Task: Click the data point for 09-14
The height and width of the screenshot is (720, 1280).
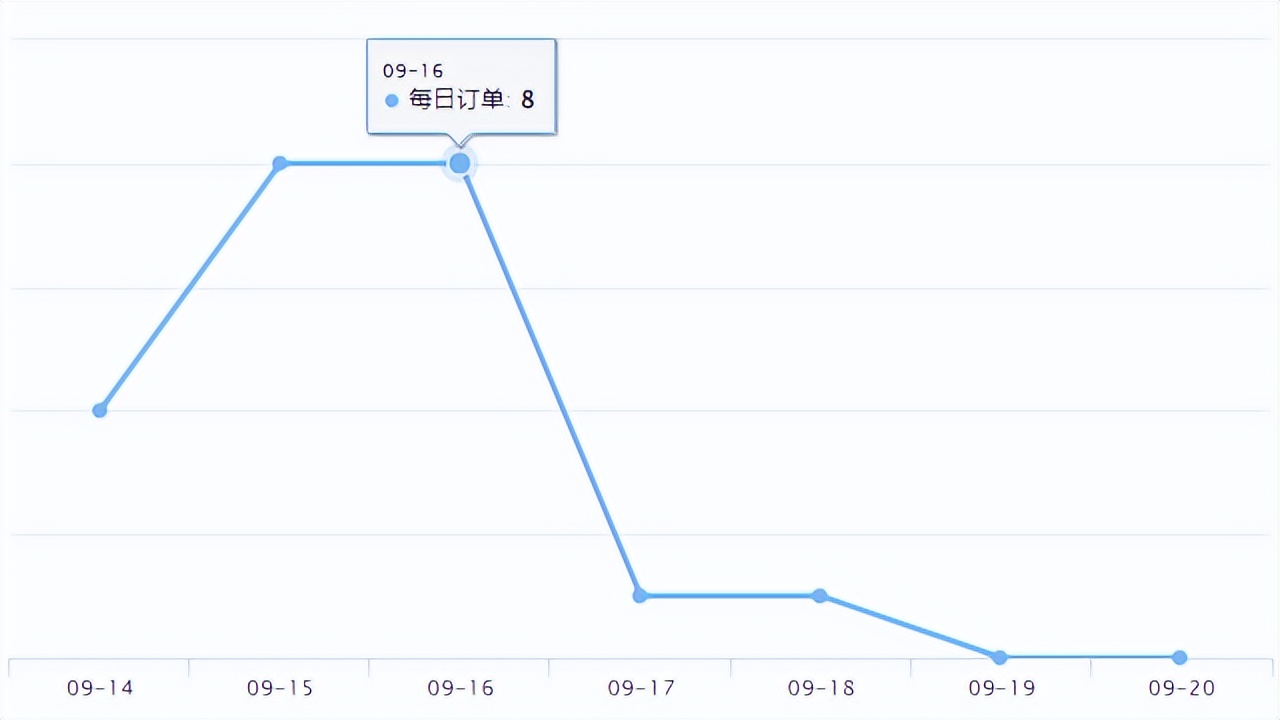Action: click(x=100, y=410)
